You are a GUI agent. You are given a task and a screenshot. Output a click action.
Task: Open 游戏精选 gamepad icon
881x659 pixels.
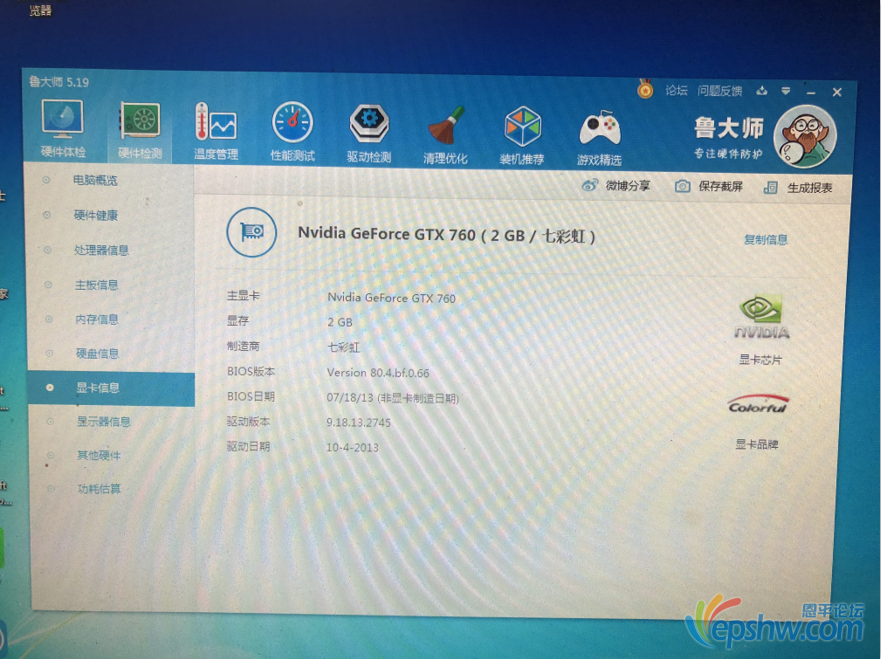(x=600, y=137)
